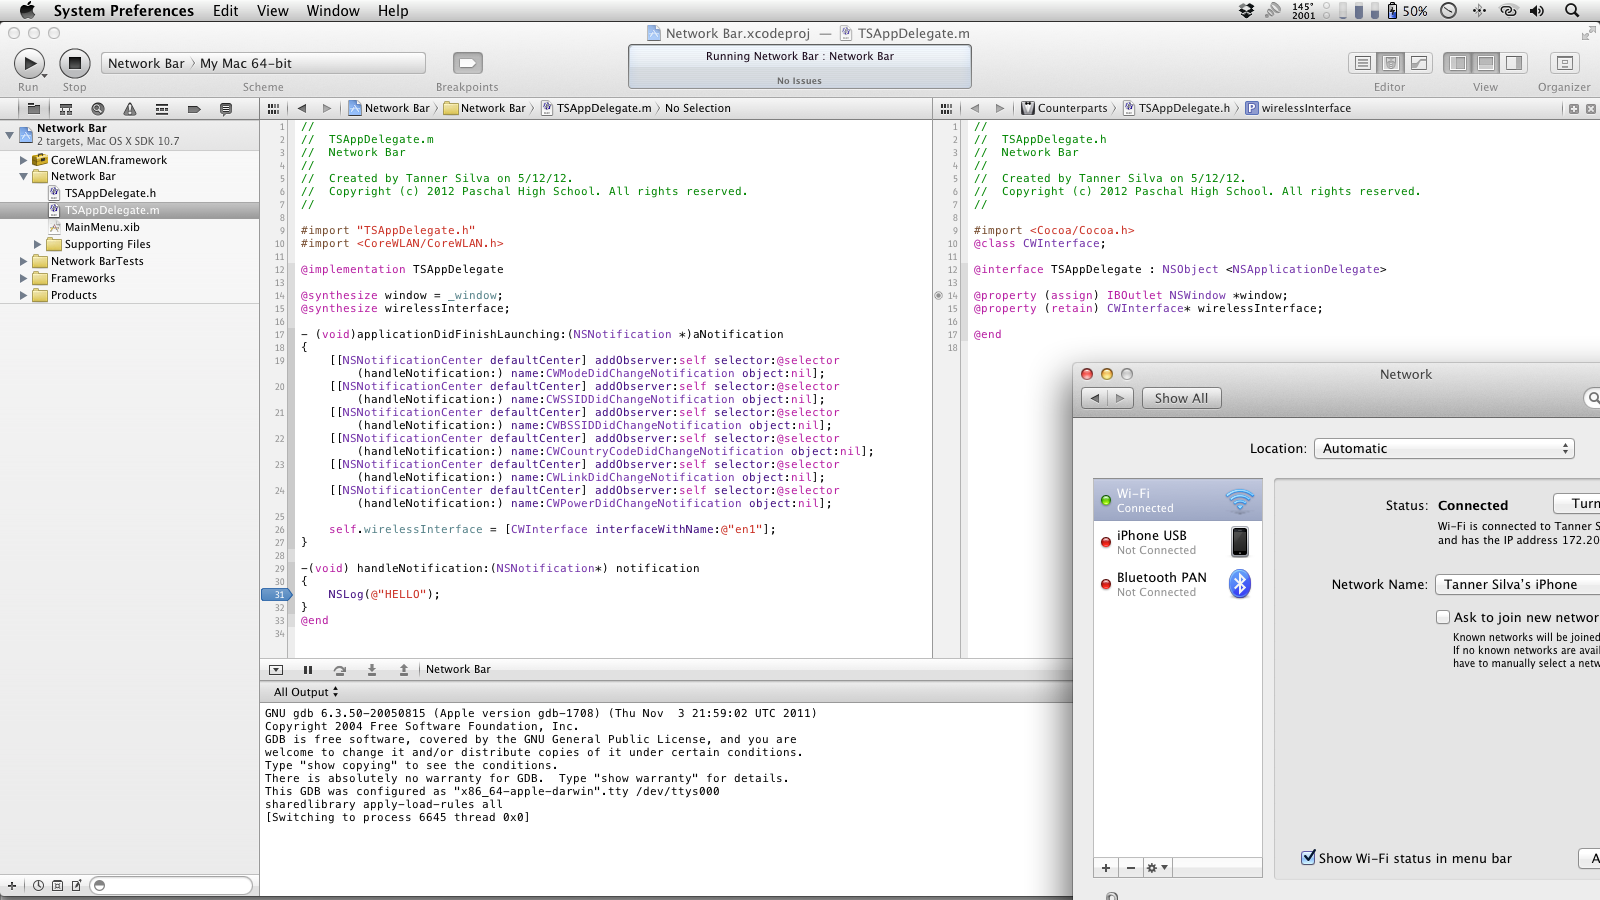Click the navigator filter search field
The width and height of the screenshot is (1600, 900).
[x=171, y=885]
